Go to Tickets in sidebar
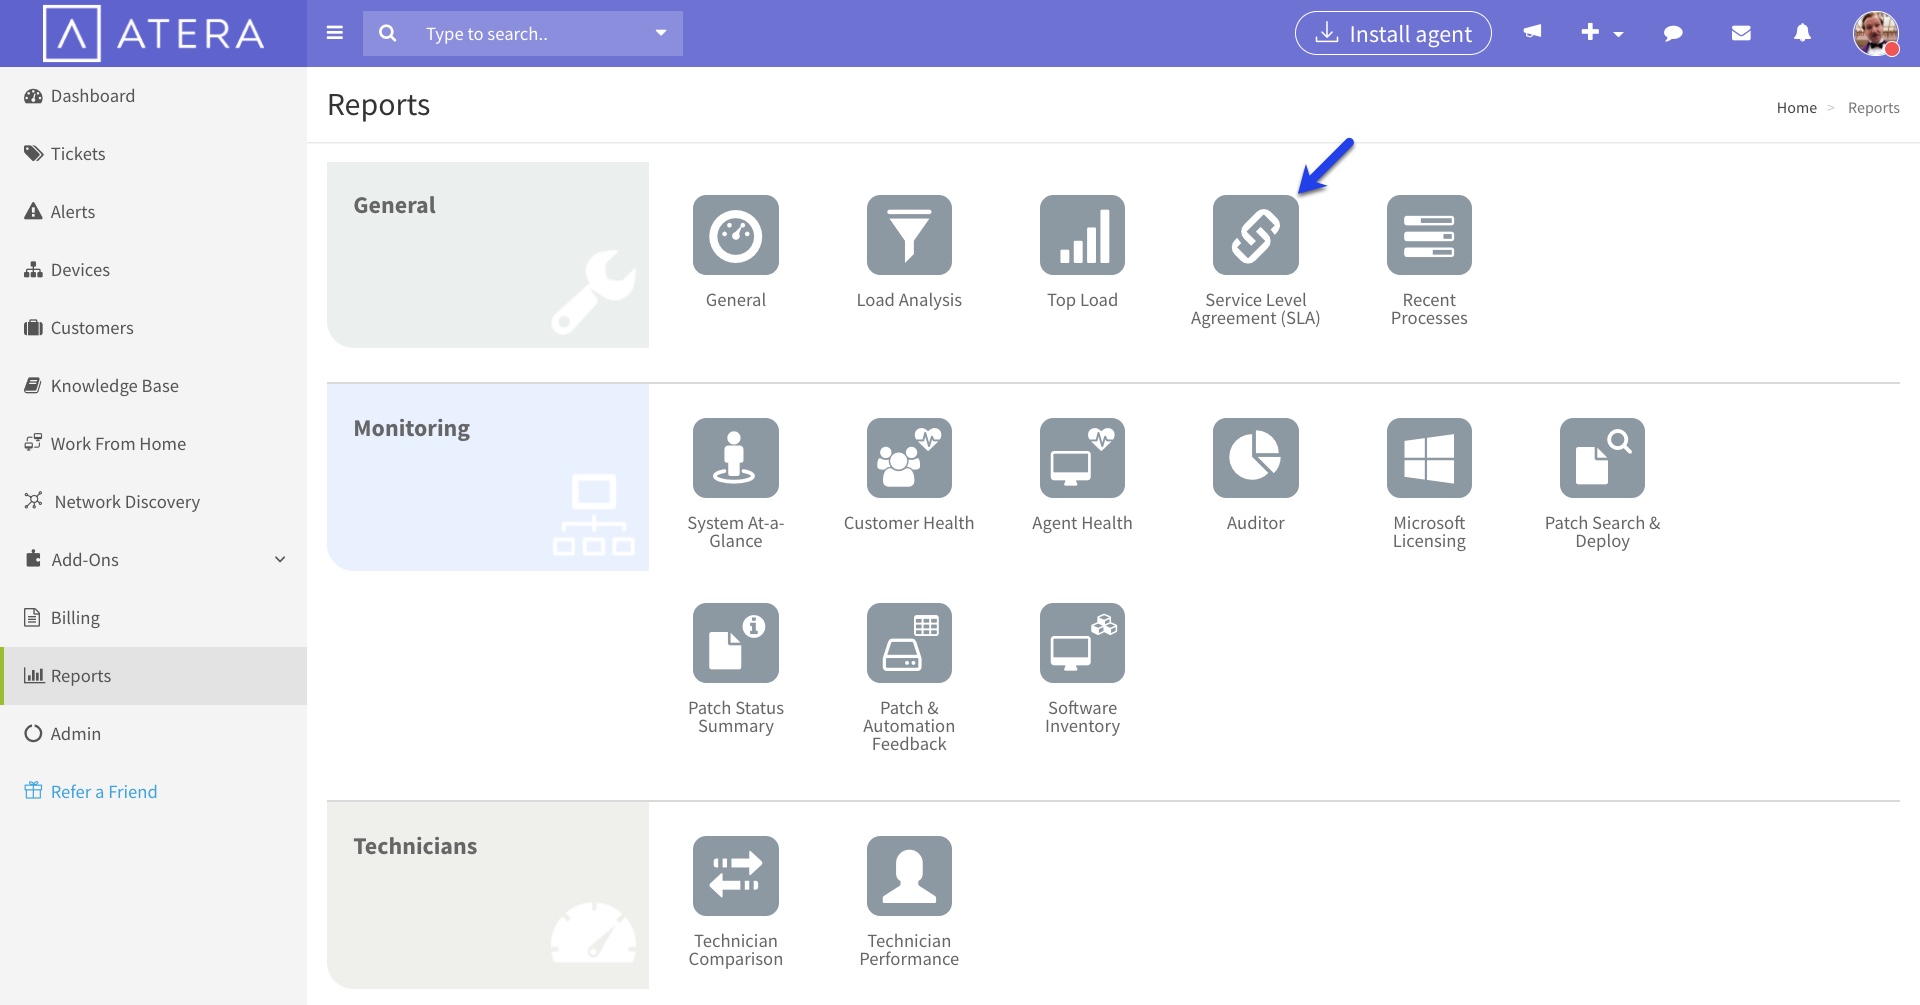 pos(153,154)
